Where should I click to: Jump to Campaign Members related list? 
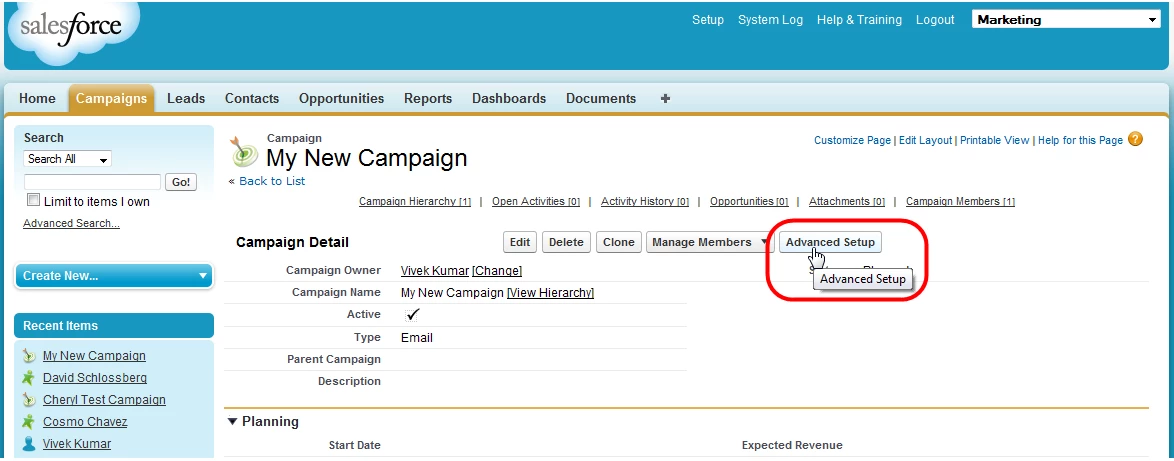click(x=961, y=201)
